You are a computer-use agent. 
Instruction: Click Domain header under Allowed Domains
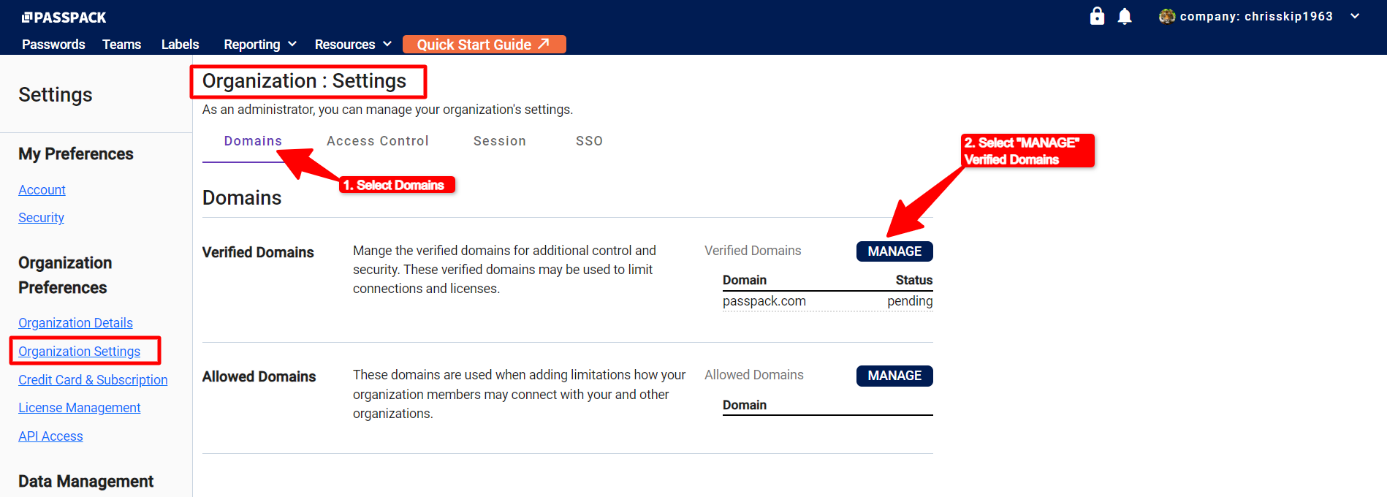745,405
